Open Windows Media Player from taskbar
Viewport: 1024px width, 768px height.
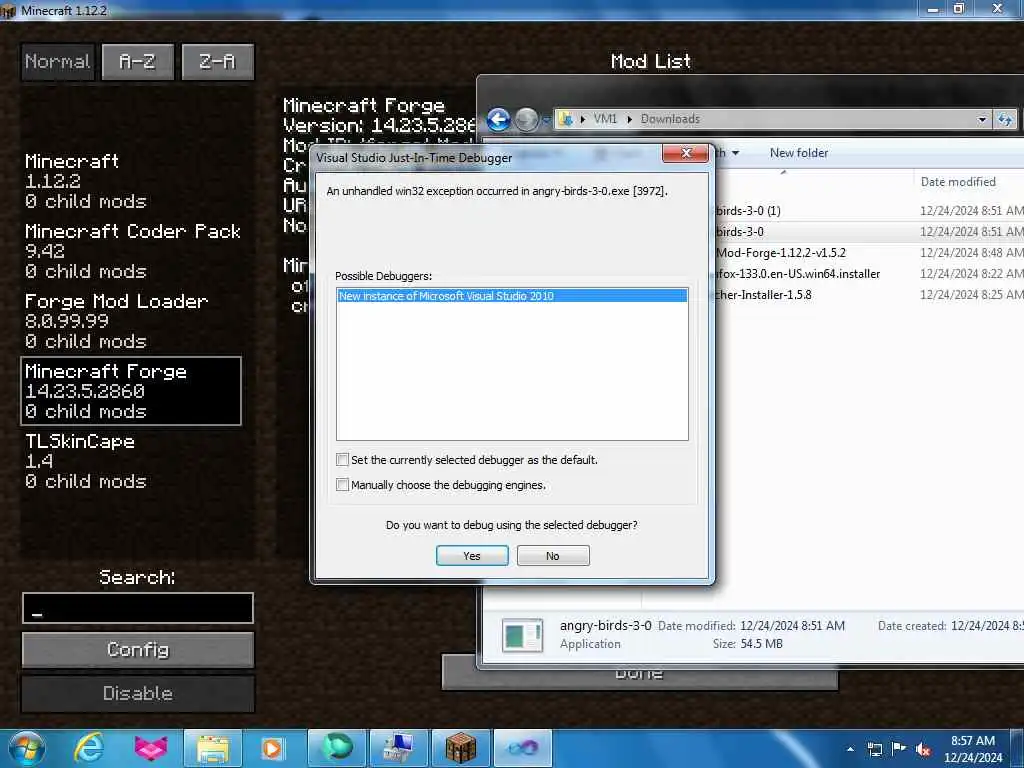pyautogui.click(x=272, y=748)
